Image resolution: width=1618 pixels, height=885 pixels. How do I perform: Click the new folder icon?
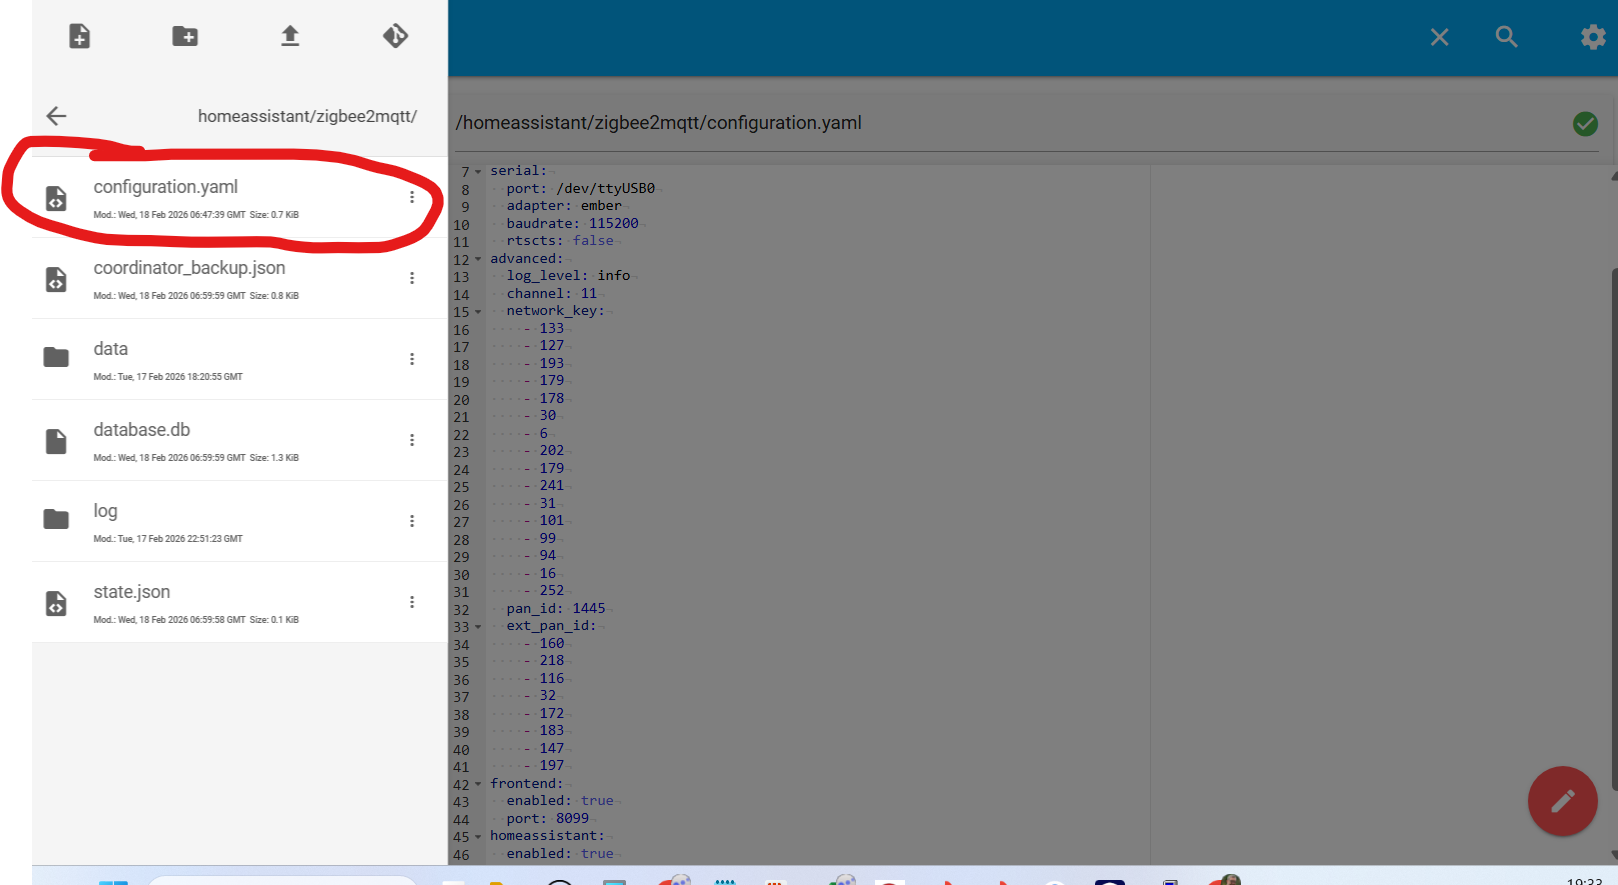185,37
